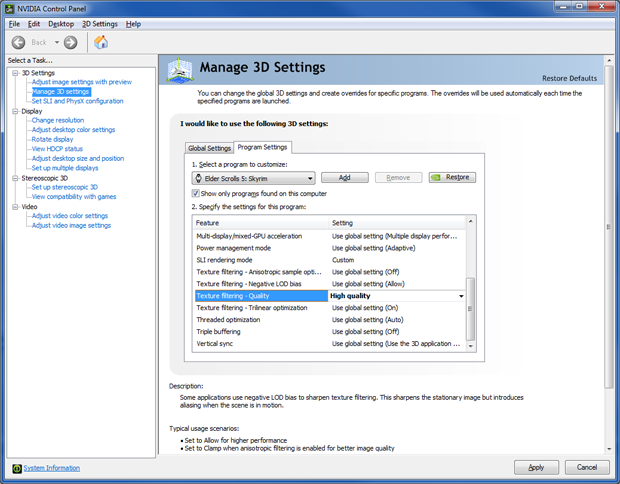Click the NVIDIA Control Panel title bar icon
This screenshot has width=620, height=484.
10,8
